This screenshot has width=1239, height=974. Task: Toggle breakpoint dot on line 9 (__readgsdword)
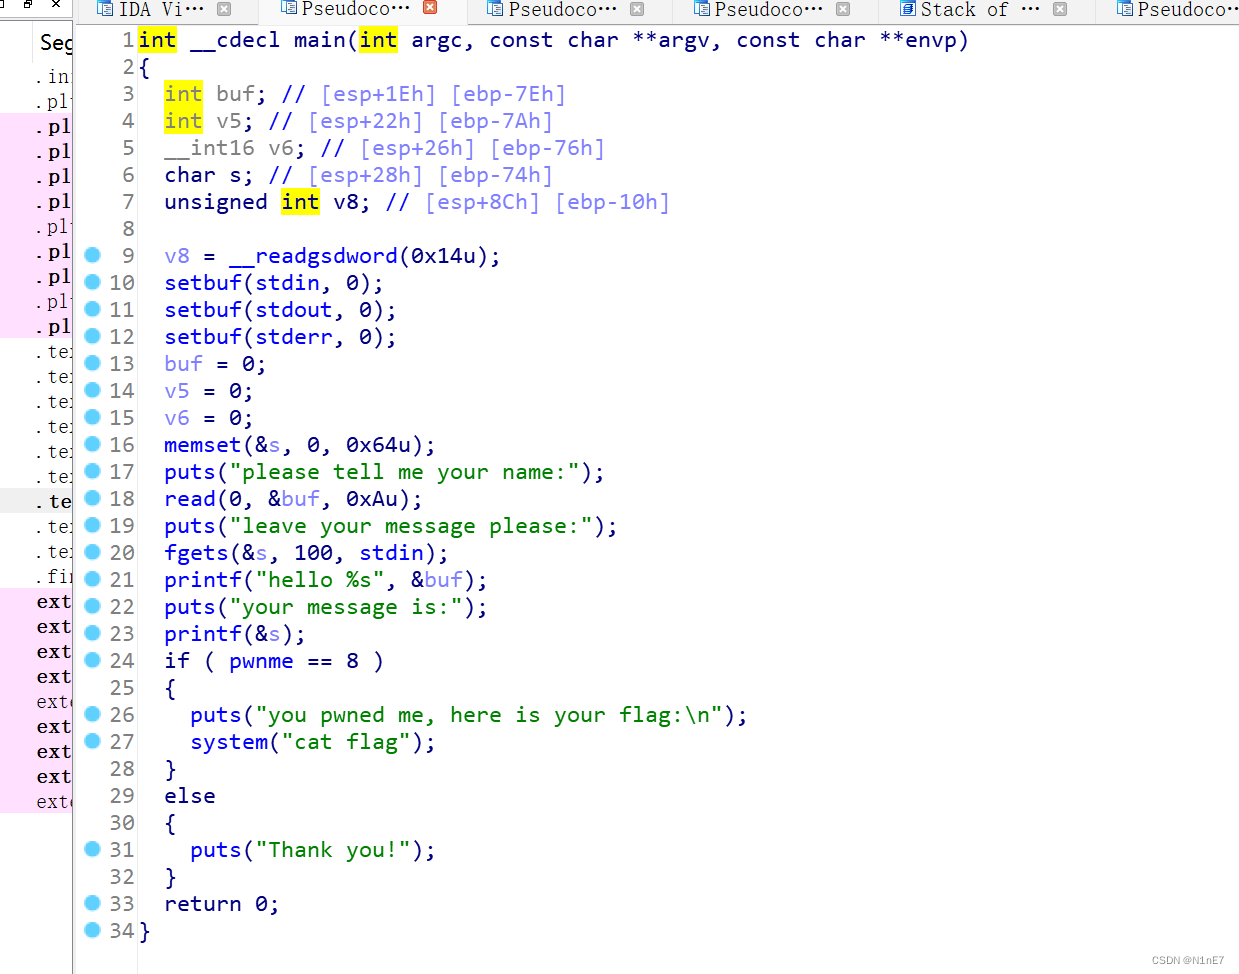92,255
